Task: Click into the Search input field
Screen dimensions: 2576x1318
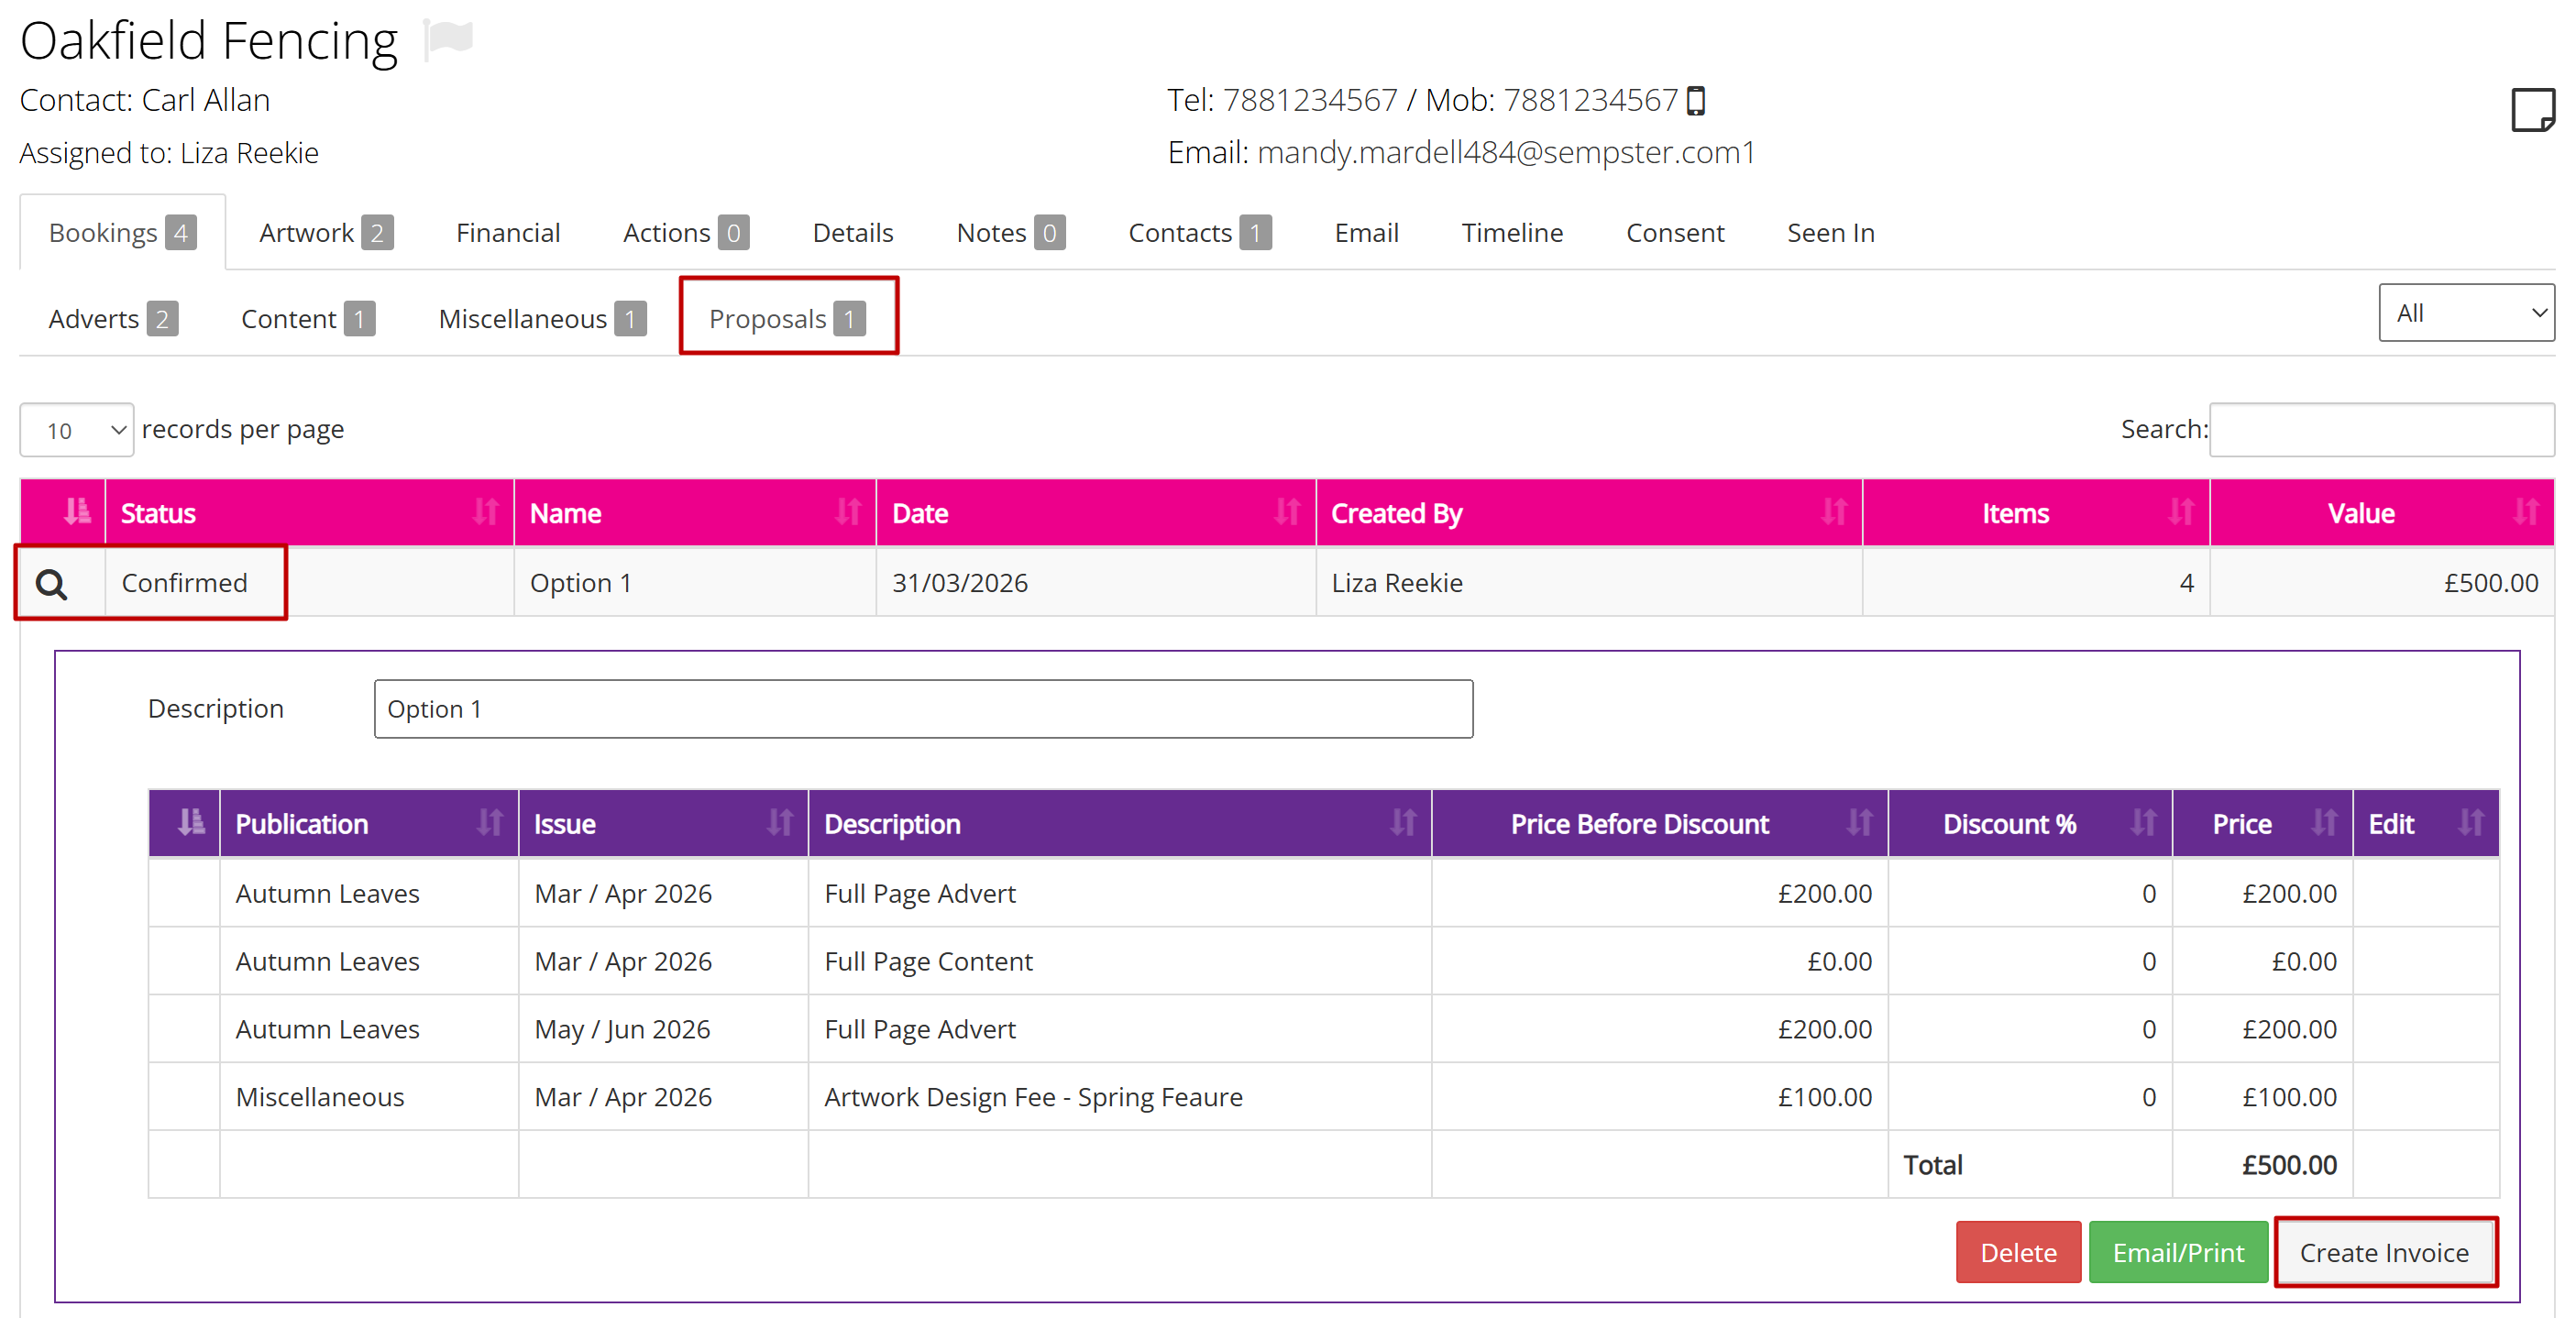Action: pos(2382,430)
